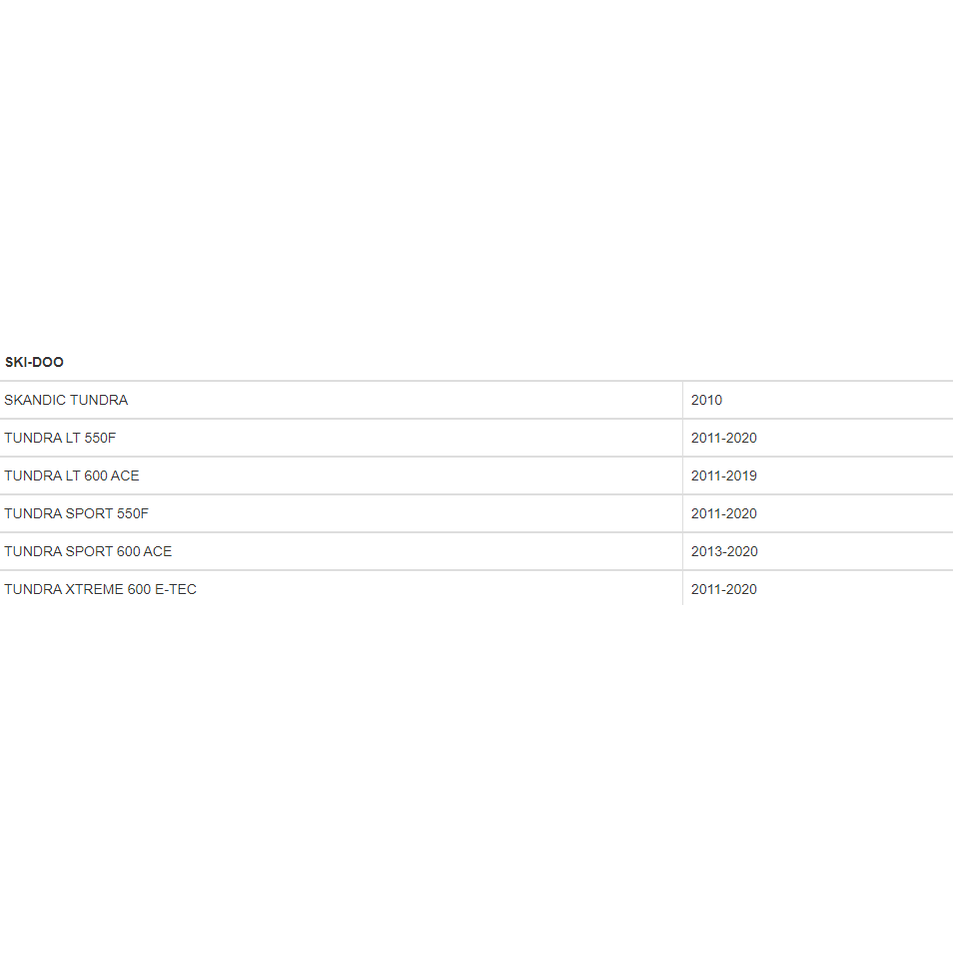Select the TUNDRA SPORT 550F model
The image size is (953, 953).
coord(76,514)
